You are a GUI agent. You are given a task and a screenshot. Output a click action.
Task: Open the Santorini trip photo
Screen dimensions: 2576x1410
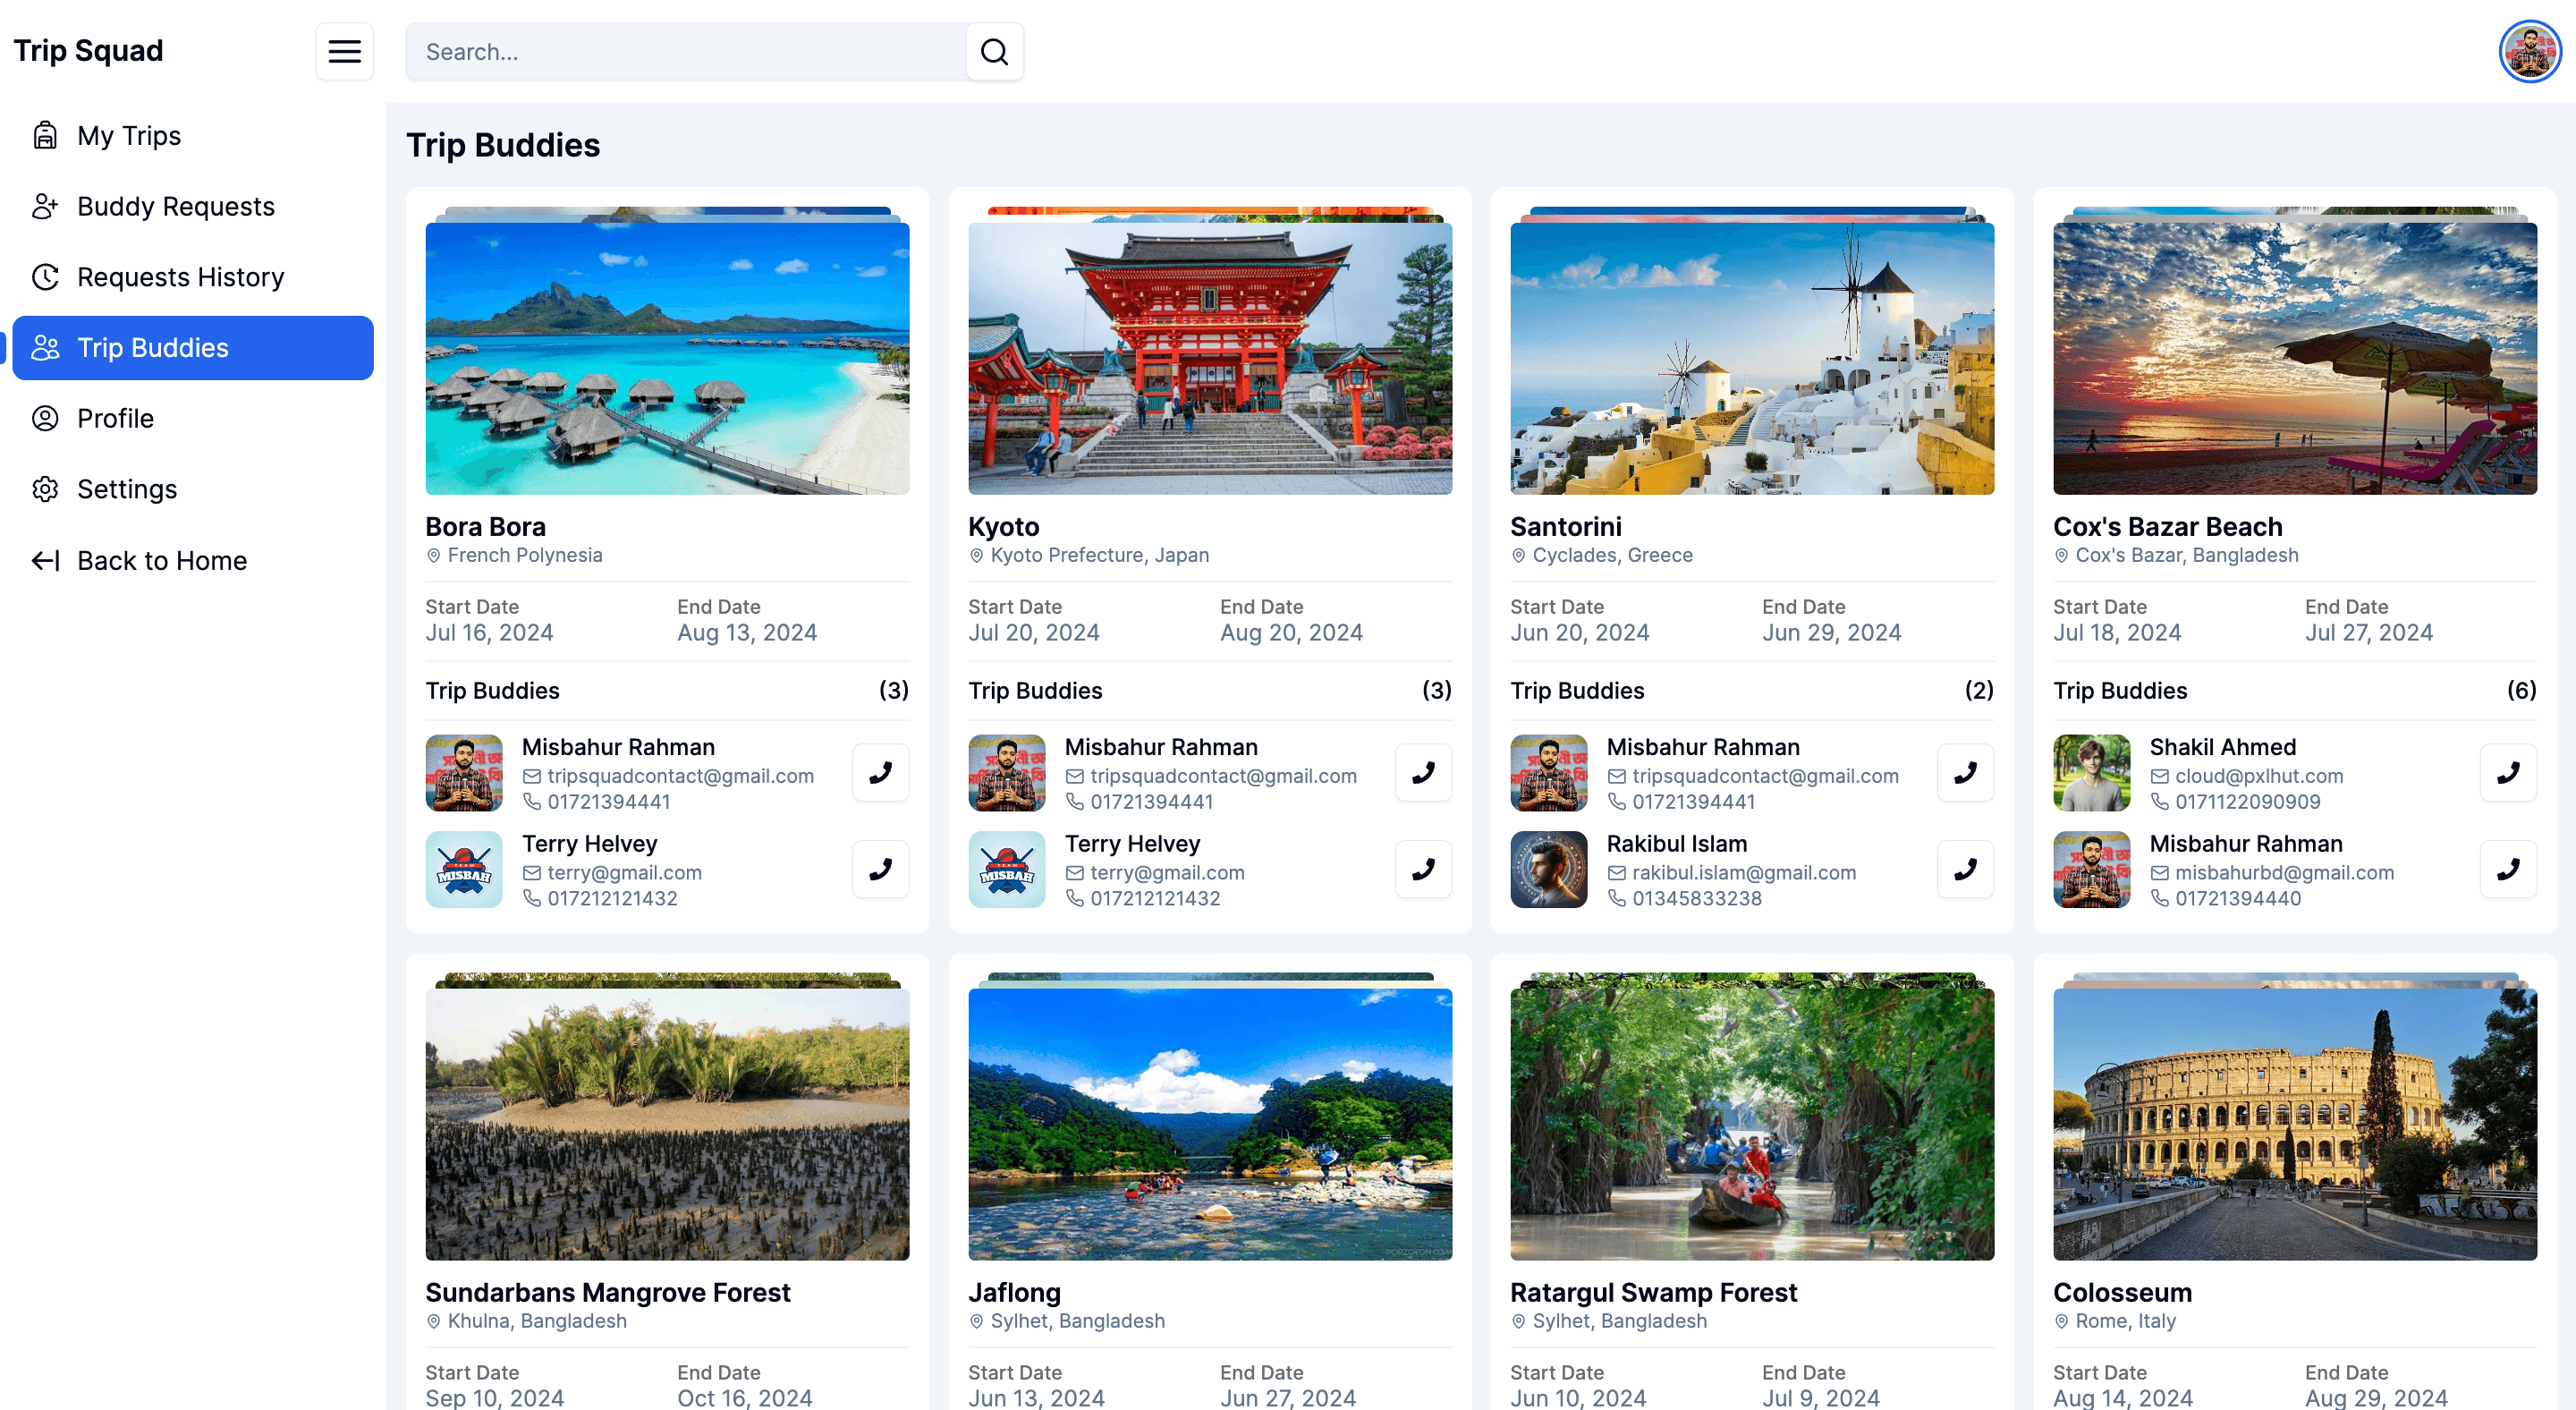coord(1752,358)
